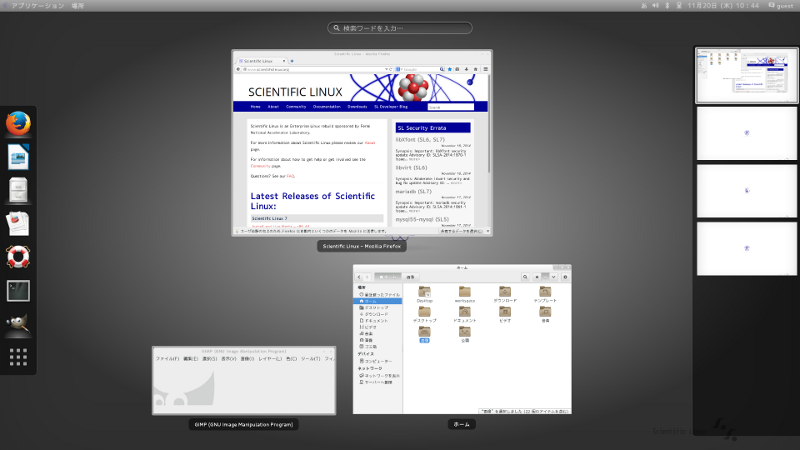Click Firefox back navigation button
The image size is (800, 450).
[238, 69]
